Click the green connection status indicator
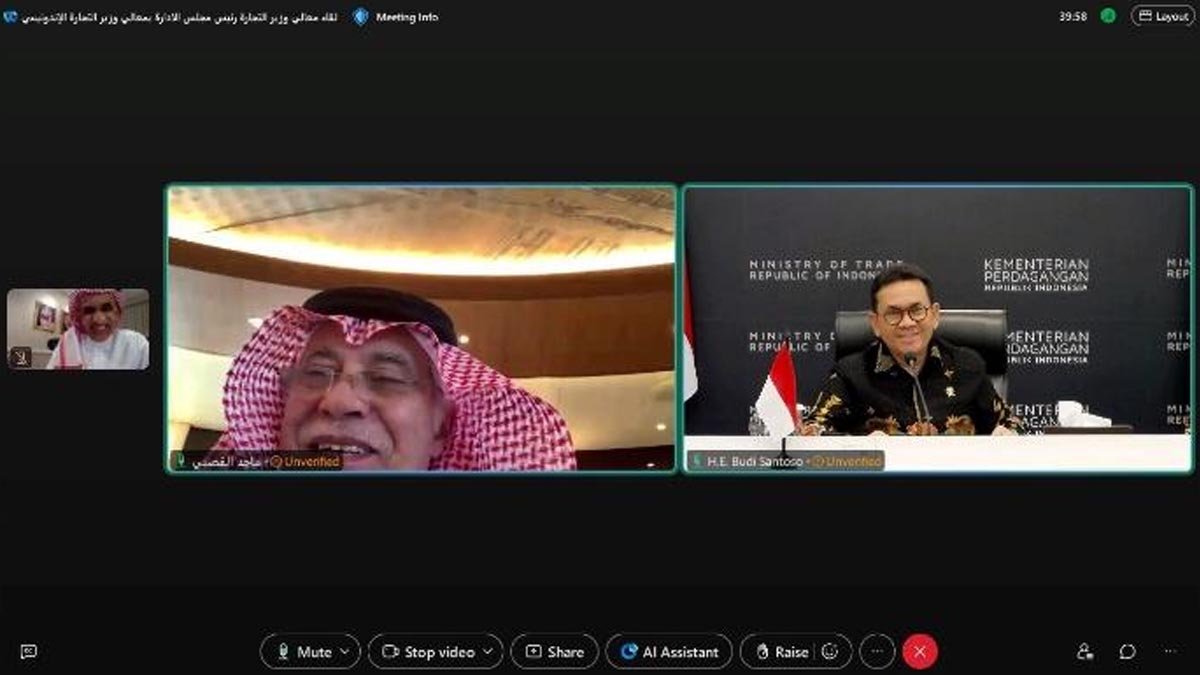The width and height of the screenshot is (1200, 675). pos(1108,16)
